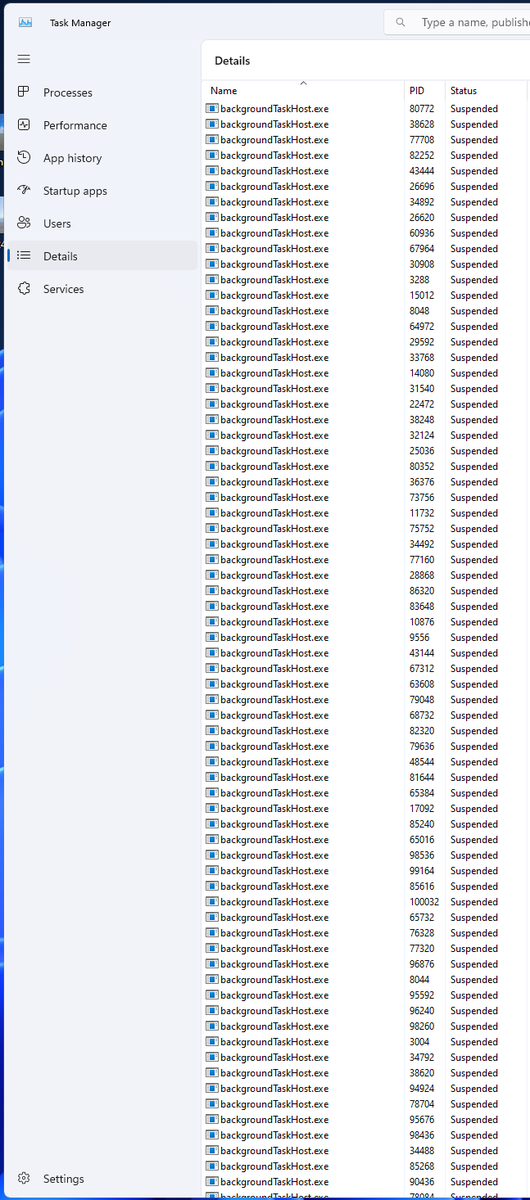The height and width of the screenshot is (1200, 530).
Task: Click the search magnifier icon
Action: tap(401, 22)
